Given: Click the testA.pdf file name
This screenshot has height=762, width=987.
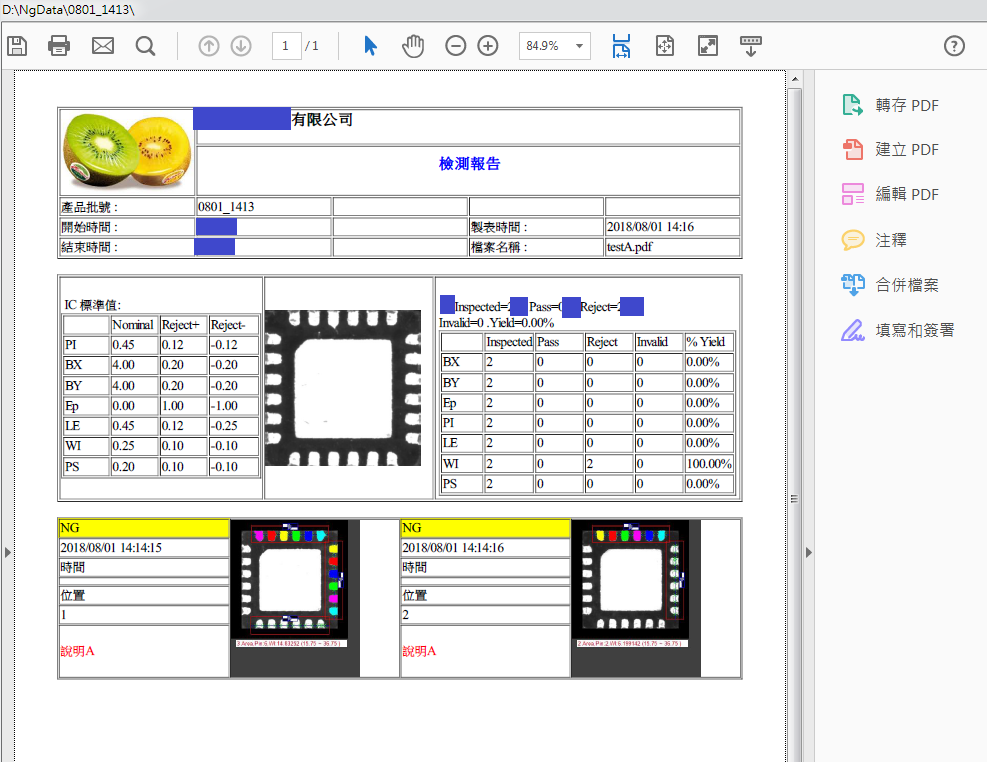Looking at the screenshot, I should click(629, 247).
